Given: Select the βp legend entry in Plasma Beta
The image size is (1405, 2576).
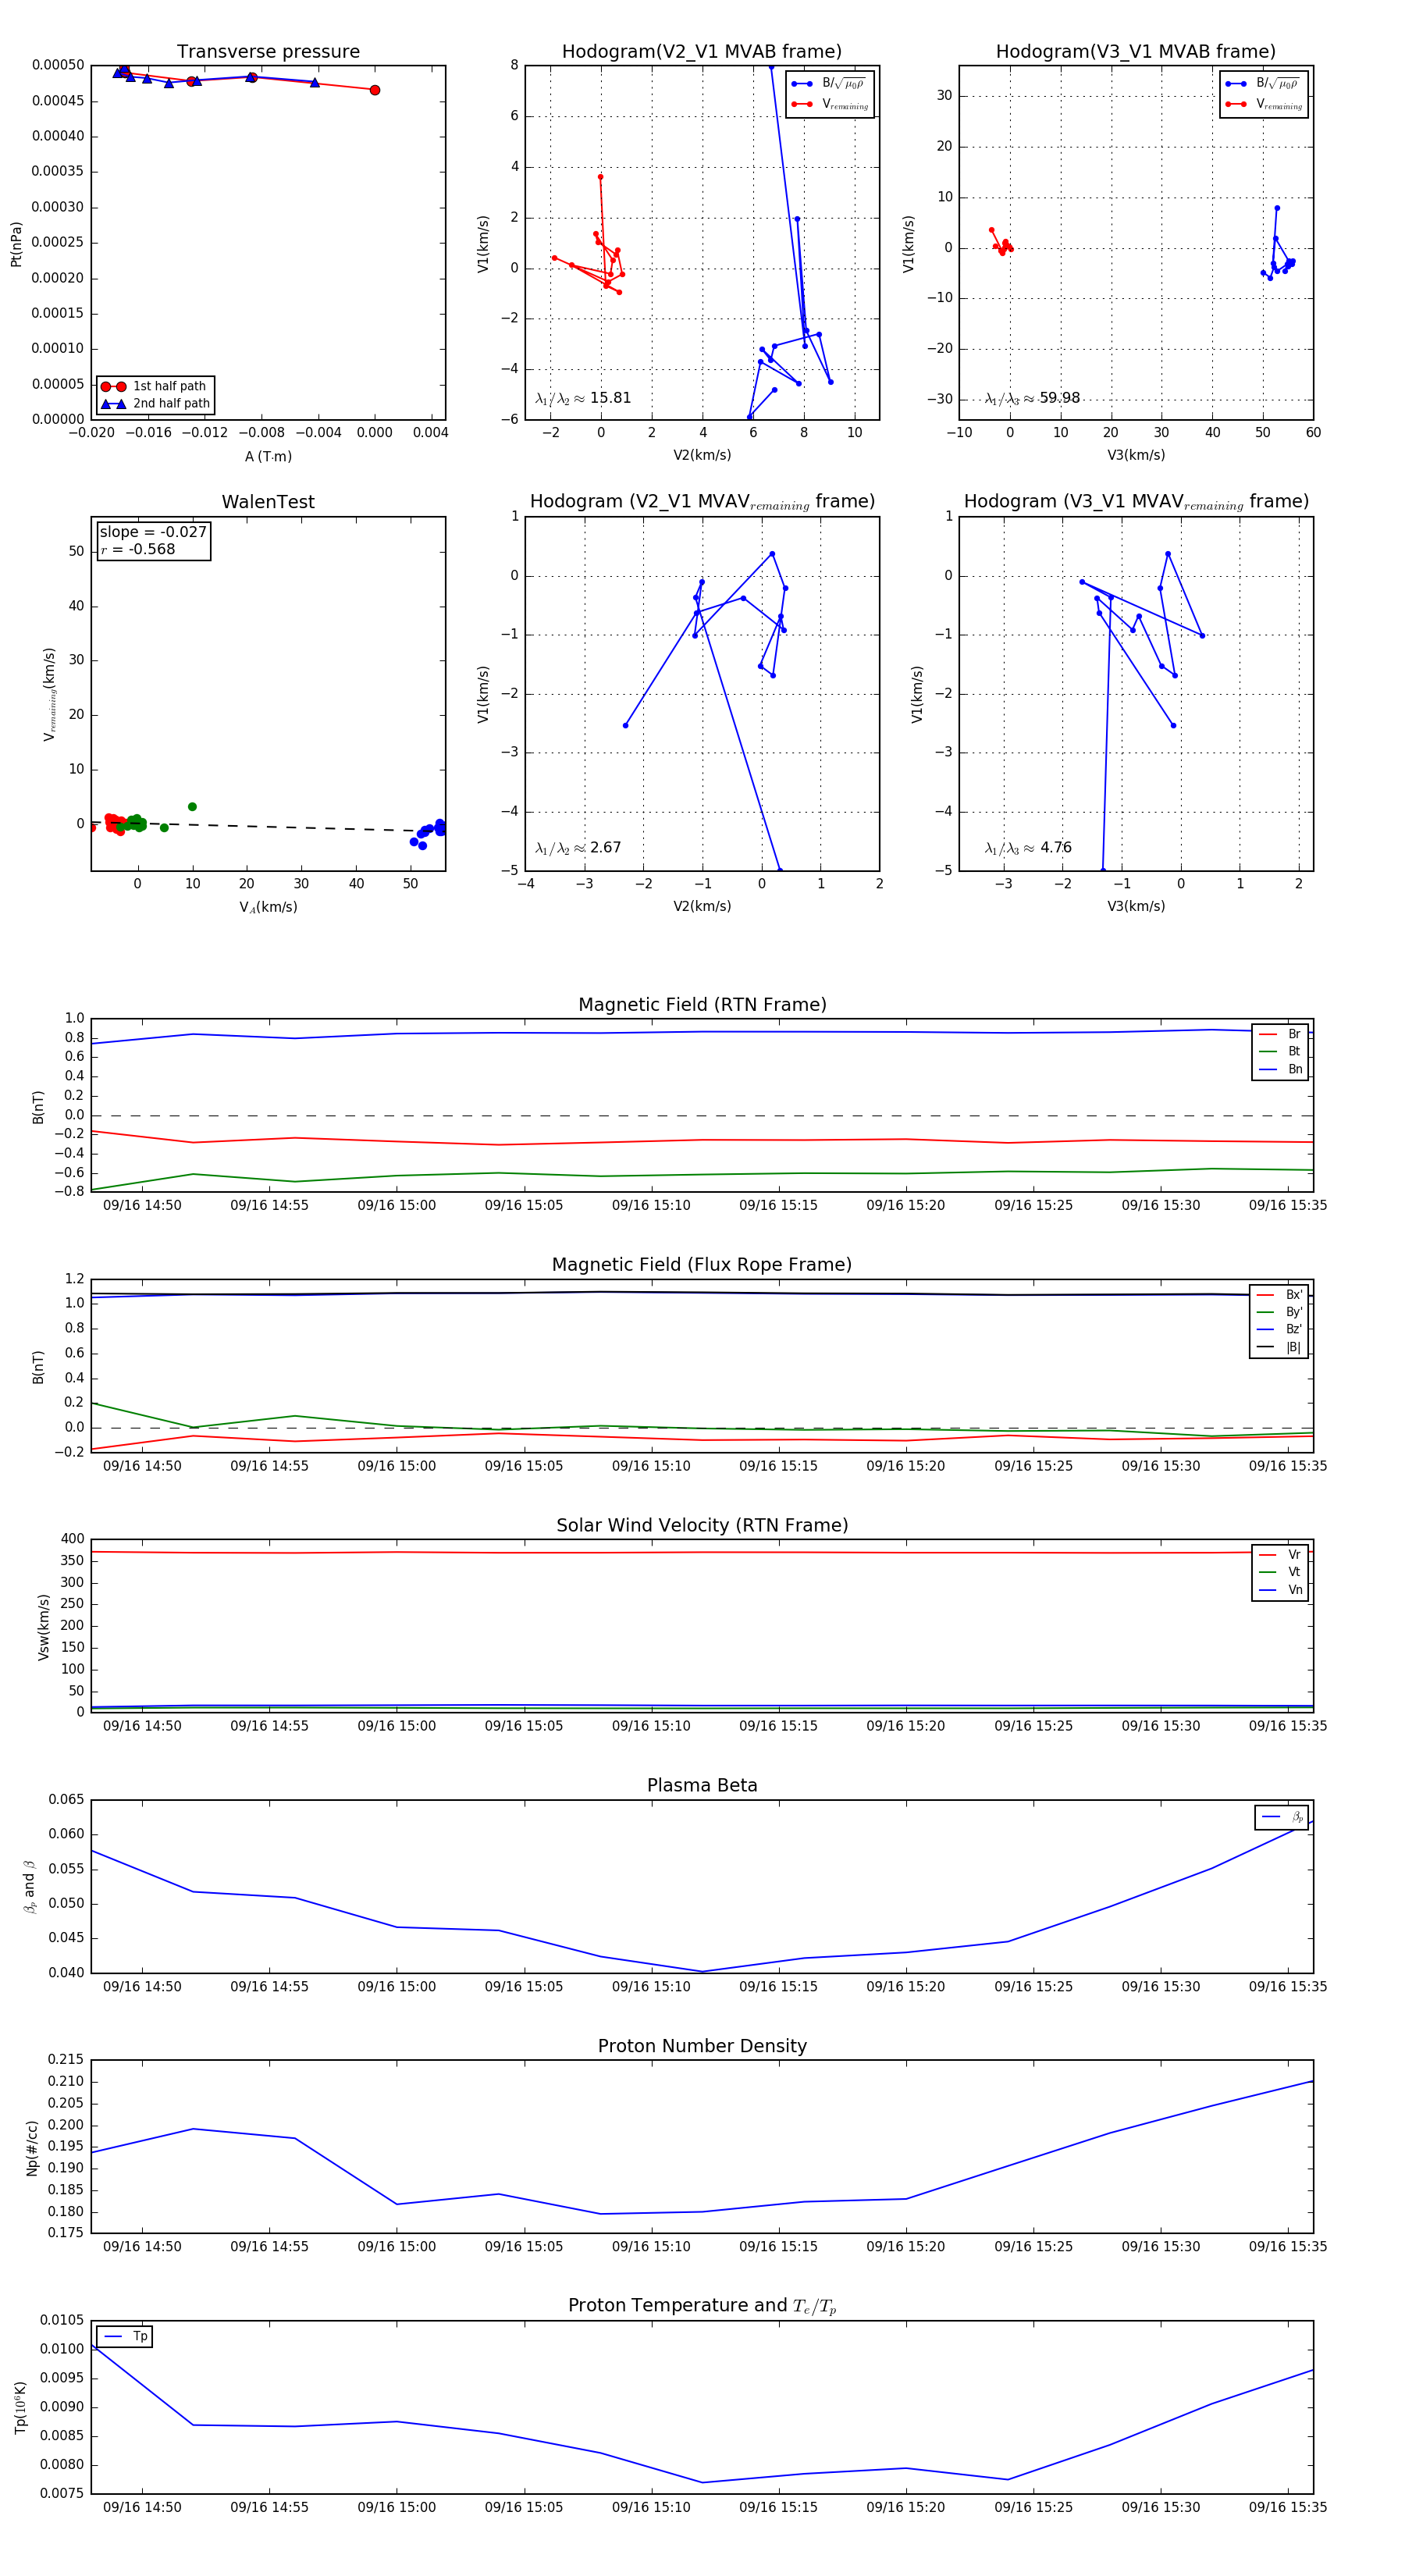Looking at the screenshot, I should [1283, 1817].
